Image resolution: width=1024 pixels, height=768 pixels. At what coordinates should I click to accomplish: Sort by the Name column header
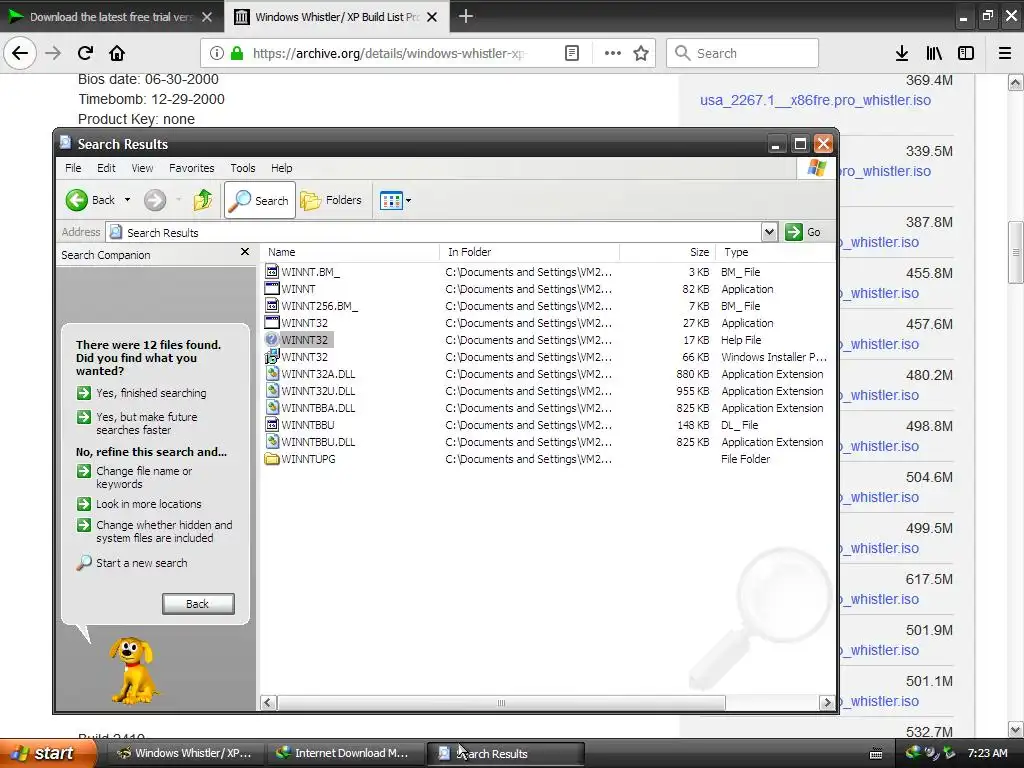[350, 252]
